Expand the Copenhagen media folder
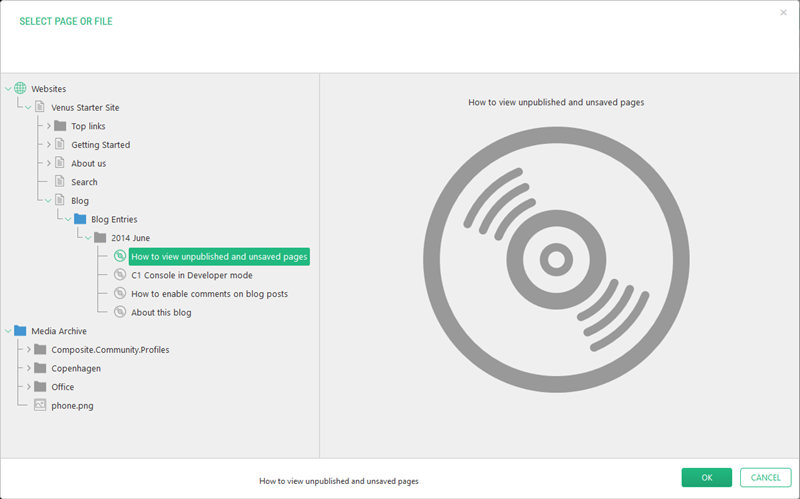Viewport: 800px width, 499px height. 29,368
